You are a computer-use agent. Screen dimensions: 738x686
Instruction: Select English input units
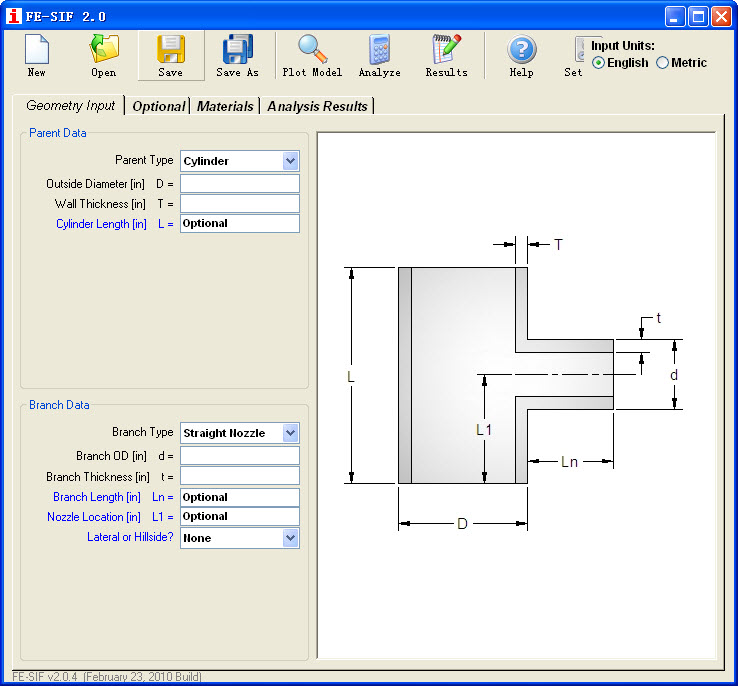[620, 63]
